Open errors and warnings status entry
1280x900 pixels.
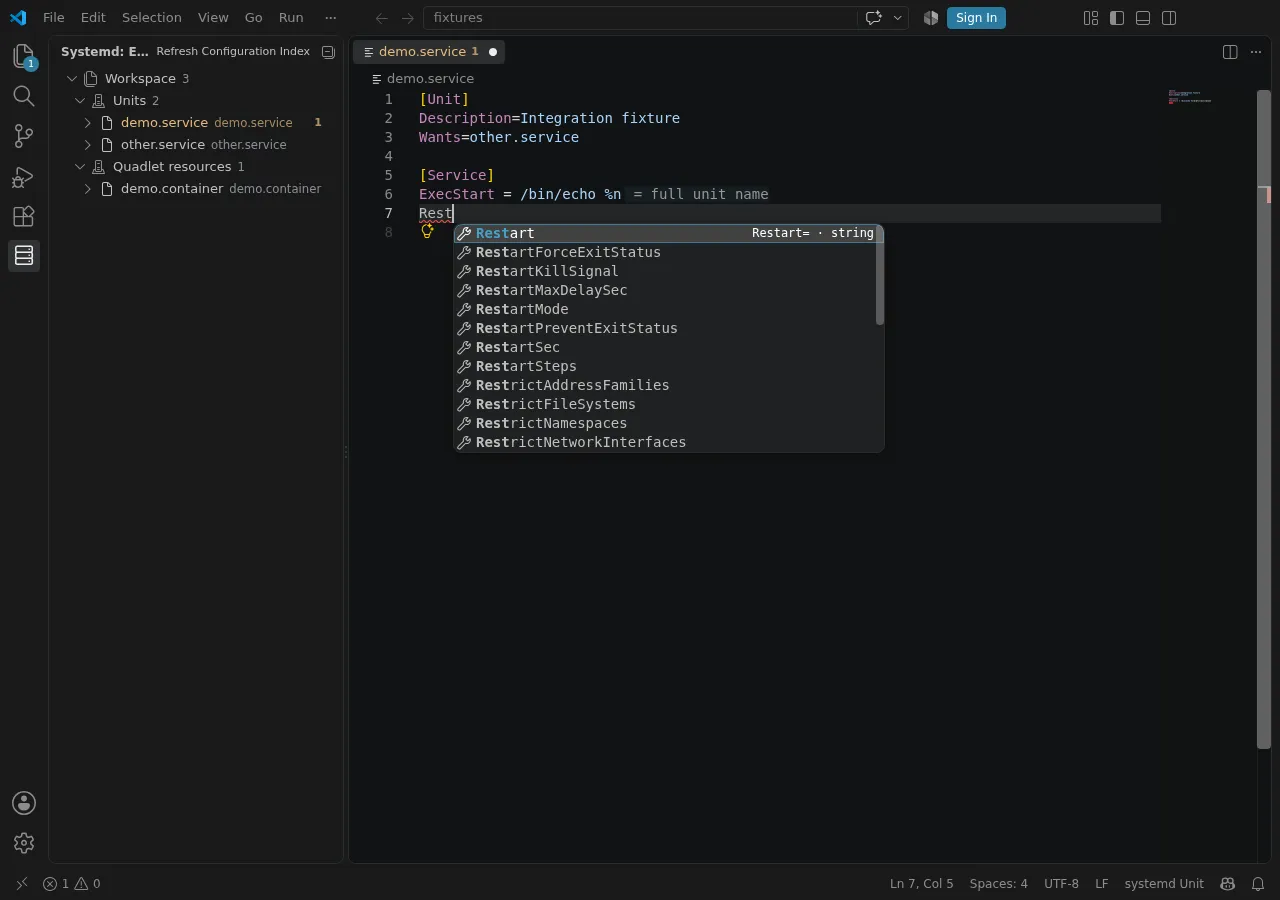point(72,884)
